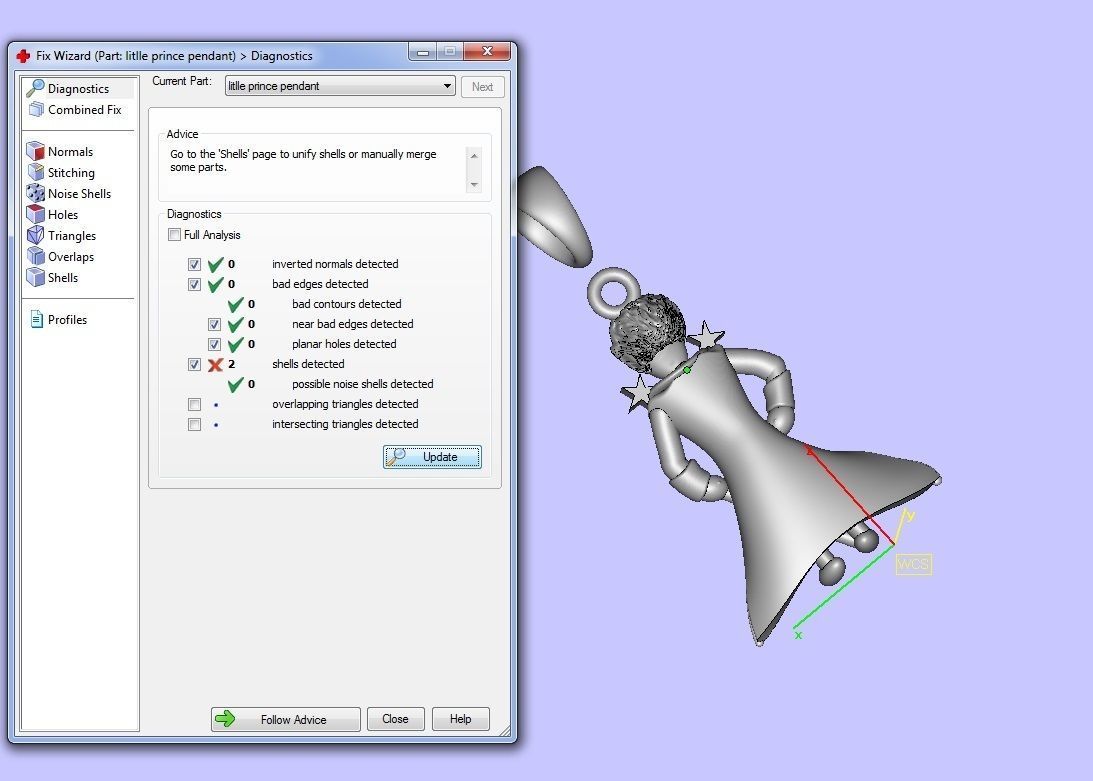The height and width of the screenshot is (781, 1093).
Task: Close the Fix Wizard with the red X
Action: 487,52
